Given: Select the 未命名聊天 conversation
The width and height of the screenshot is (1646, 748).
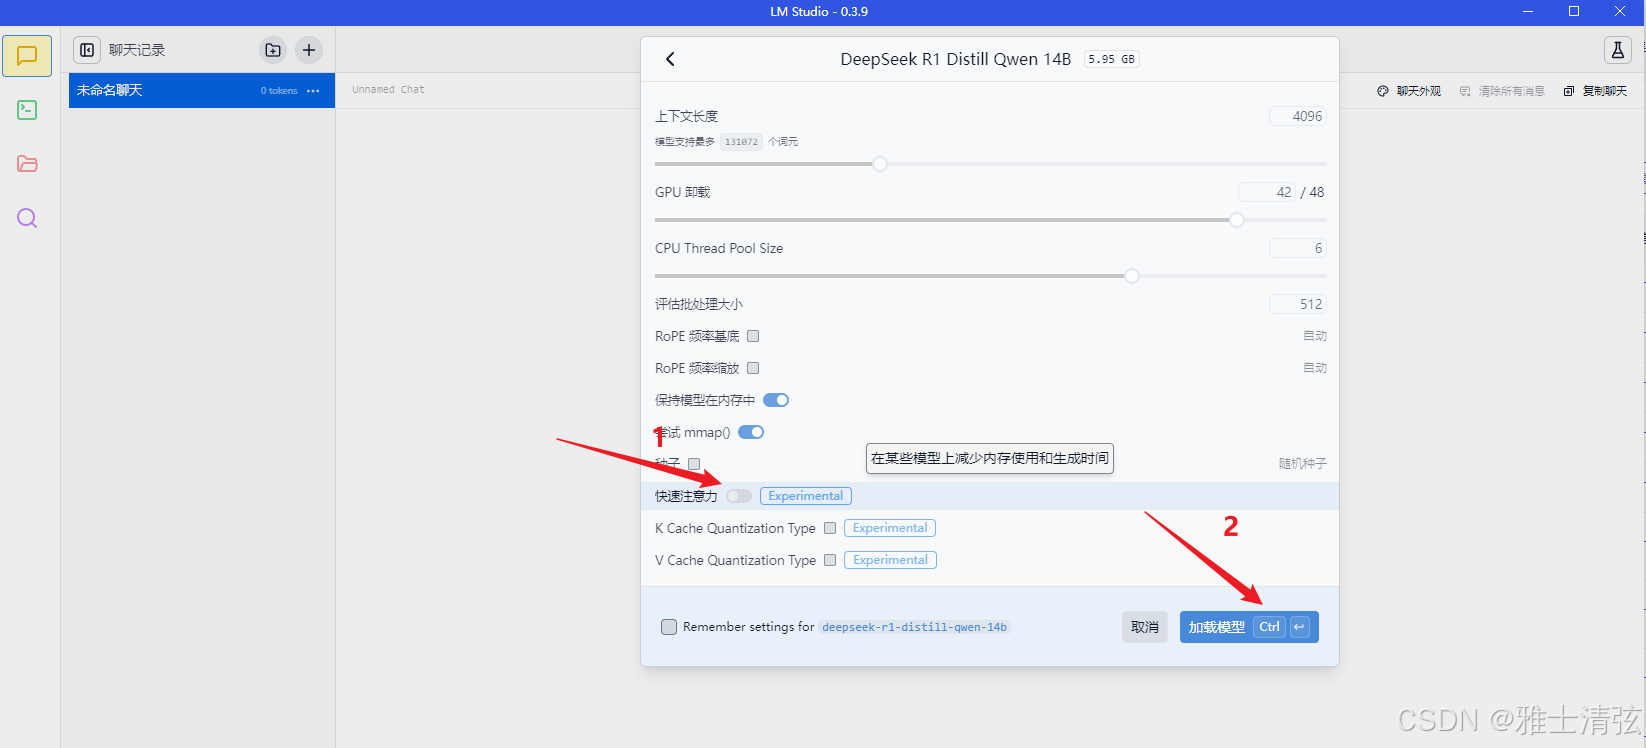Looking at the screenshot, I should [x=202, y=90].
